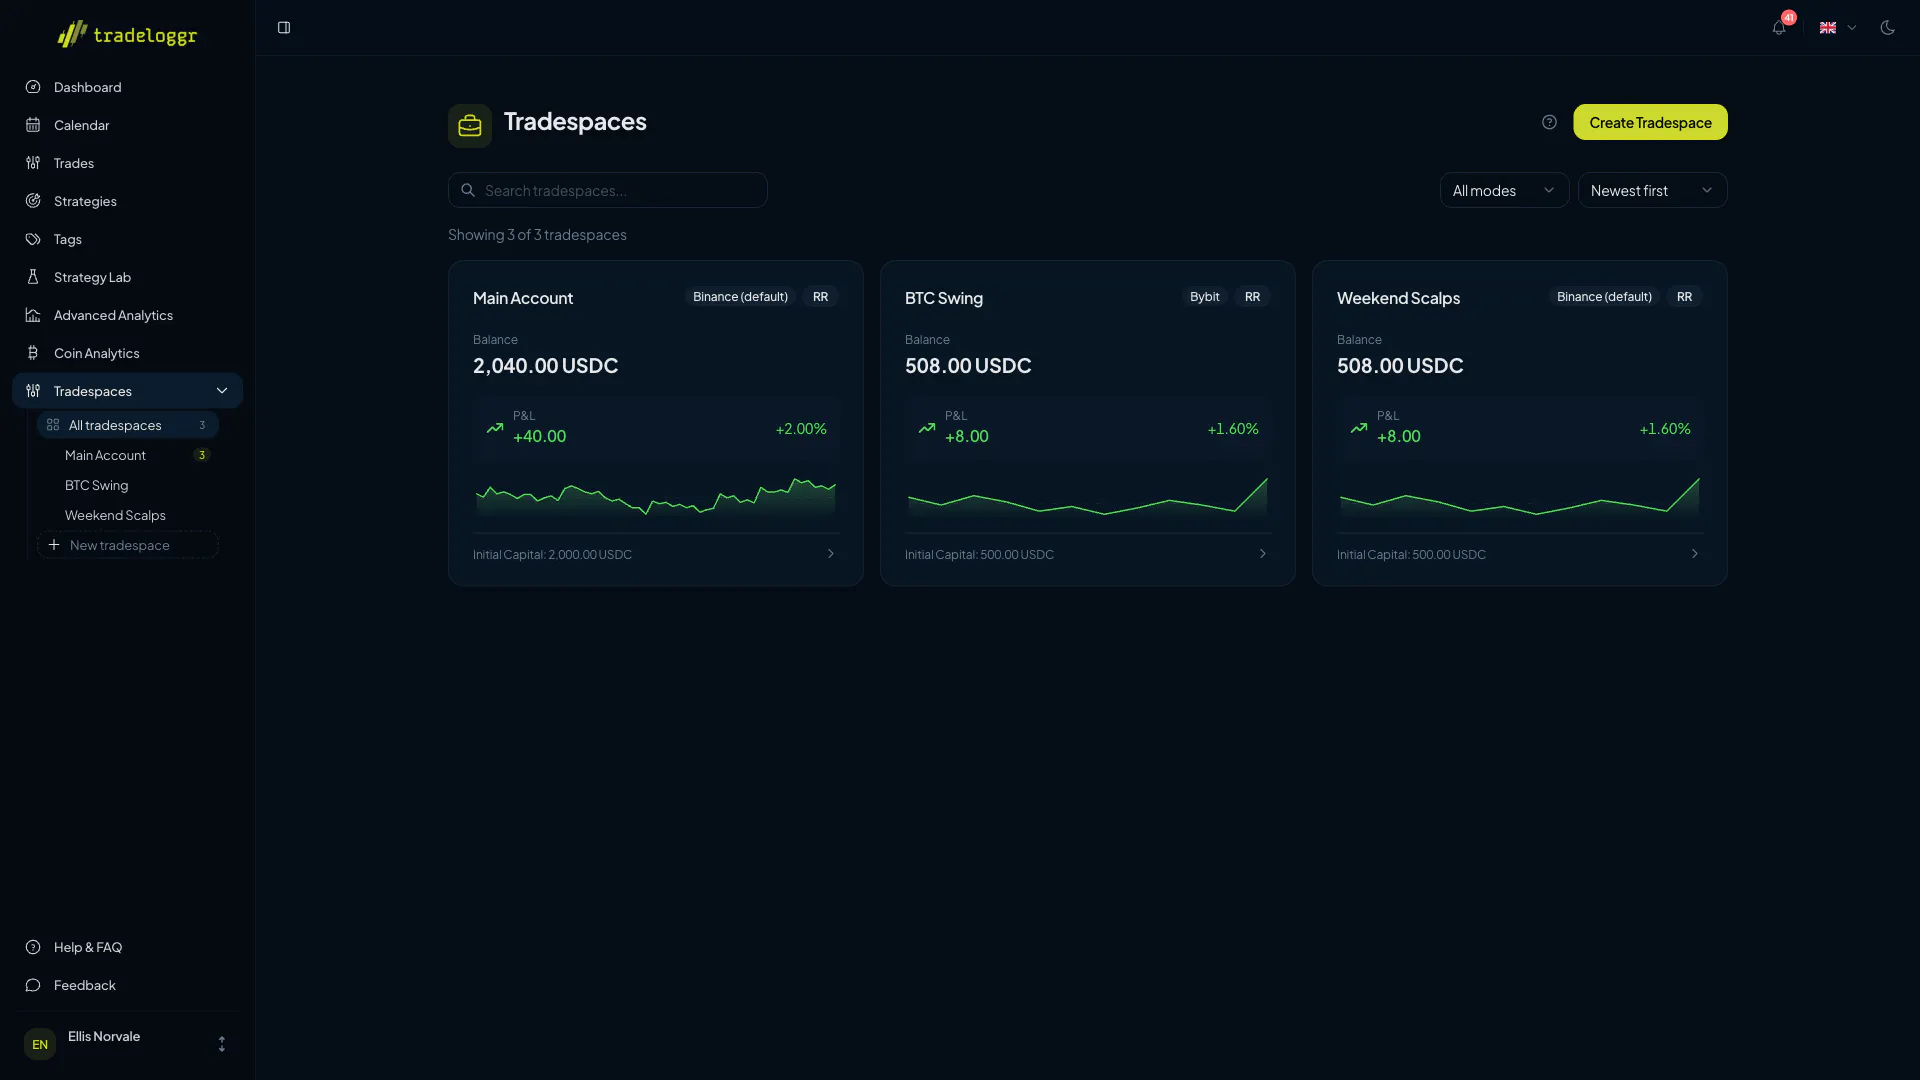Open BTC Swing card arrow chevron
Screen dimensions: 1920x1080
point(1262,554)
